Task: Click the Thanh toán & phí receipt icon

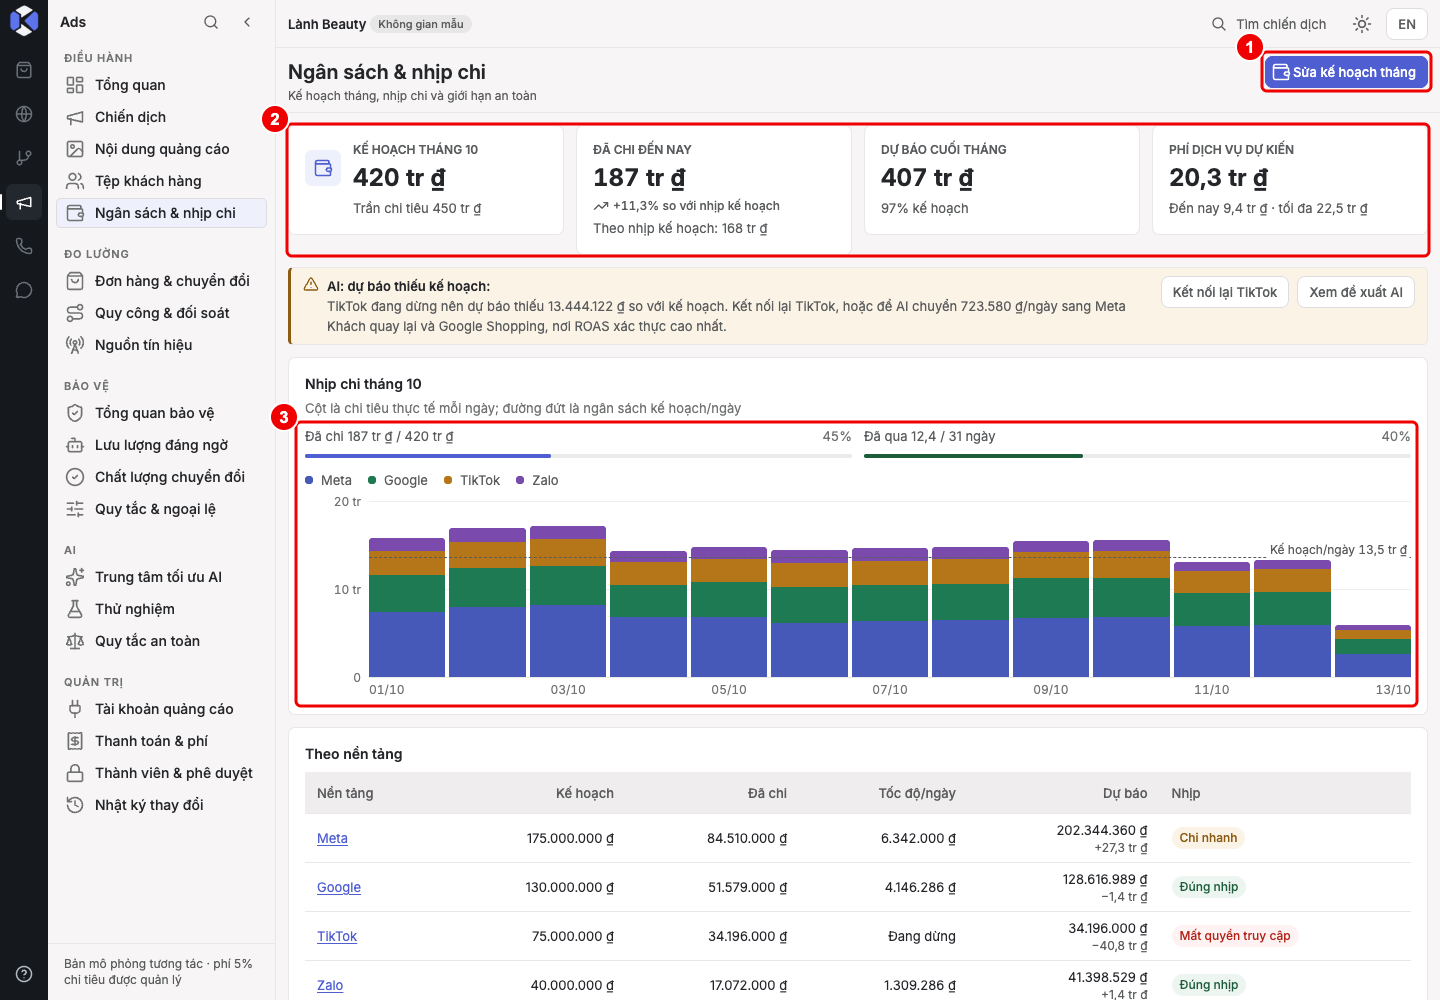Action: [75, 741]
